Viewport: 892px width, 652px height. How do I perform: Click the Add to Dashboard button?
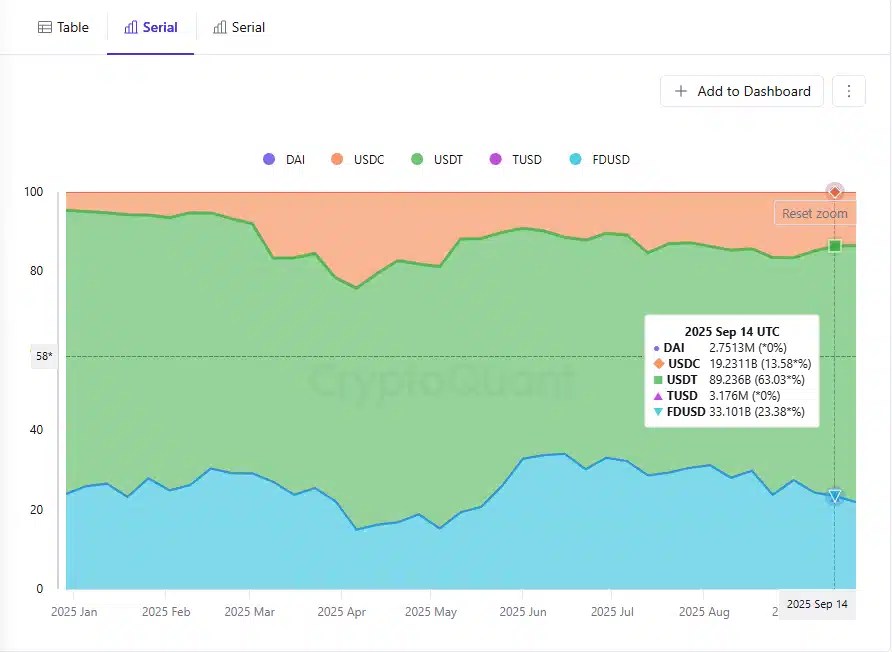click(741, 91)
